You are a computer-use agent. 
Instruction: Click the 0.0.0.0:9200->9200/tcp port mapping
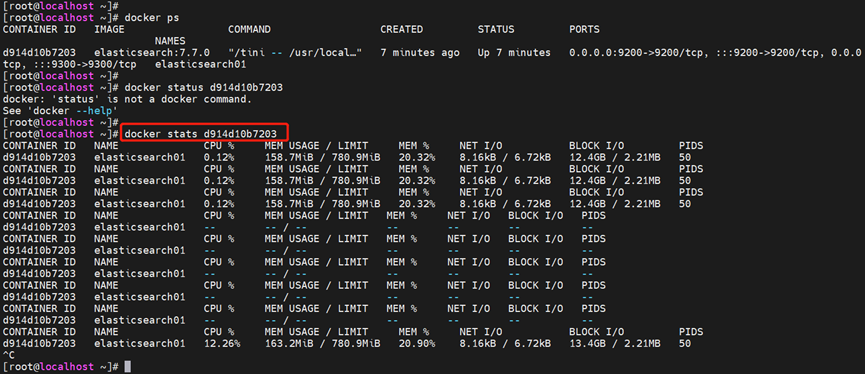(639, 52)
